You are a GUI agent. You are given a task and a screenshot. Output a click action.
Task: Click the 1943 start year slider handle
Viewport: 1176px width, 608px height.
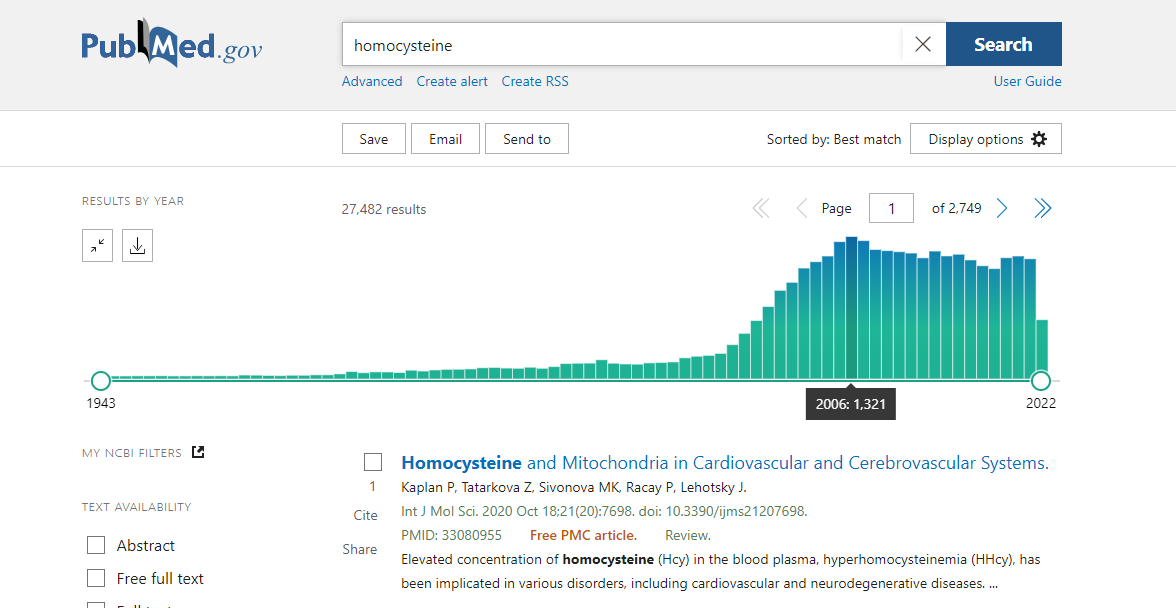point(101,381)
